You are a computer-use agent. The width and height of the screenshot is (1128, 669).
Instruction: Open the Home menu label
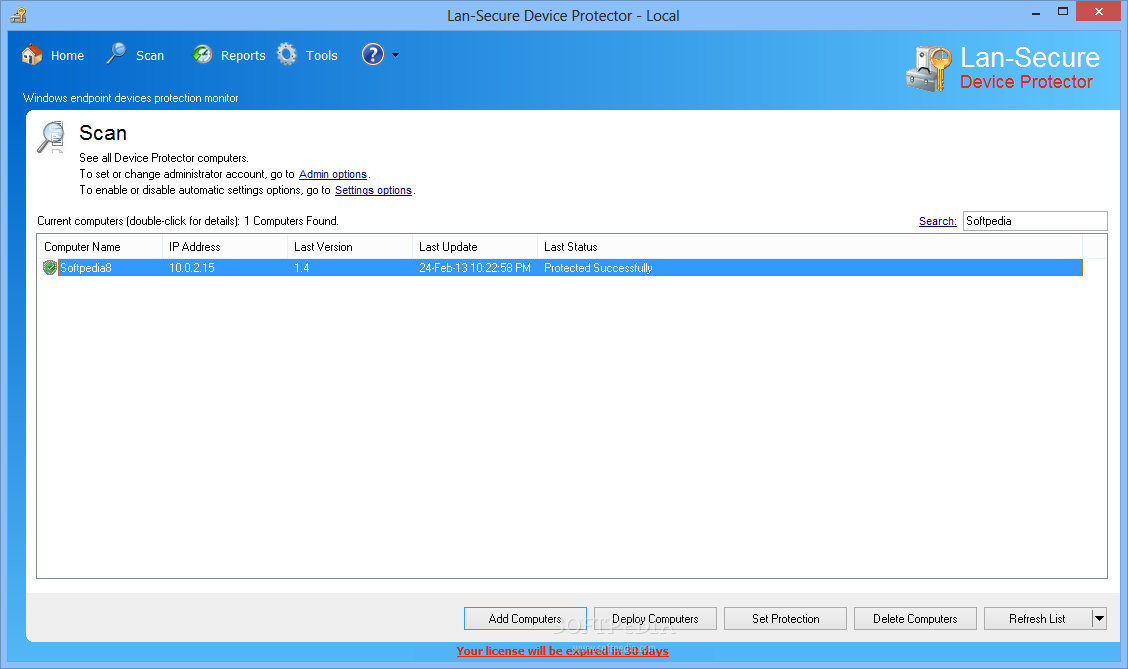tap(67, 55)
